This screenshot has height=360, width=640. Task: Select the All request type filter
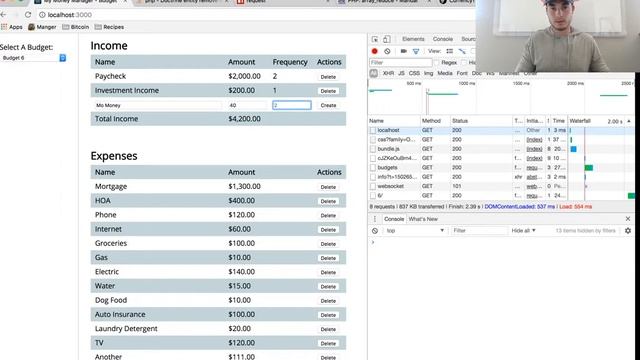[x=373, y=73]
